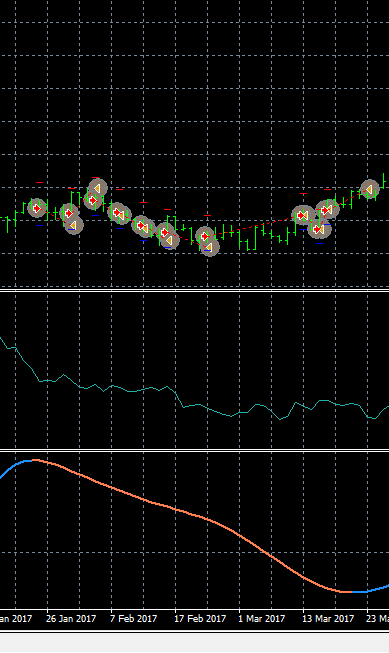Click the rightmost orange exit marker near 23 Mar
This screenshot has height=653, width=389.
point(369,190)
